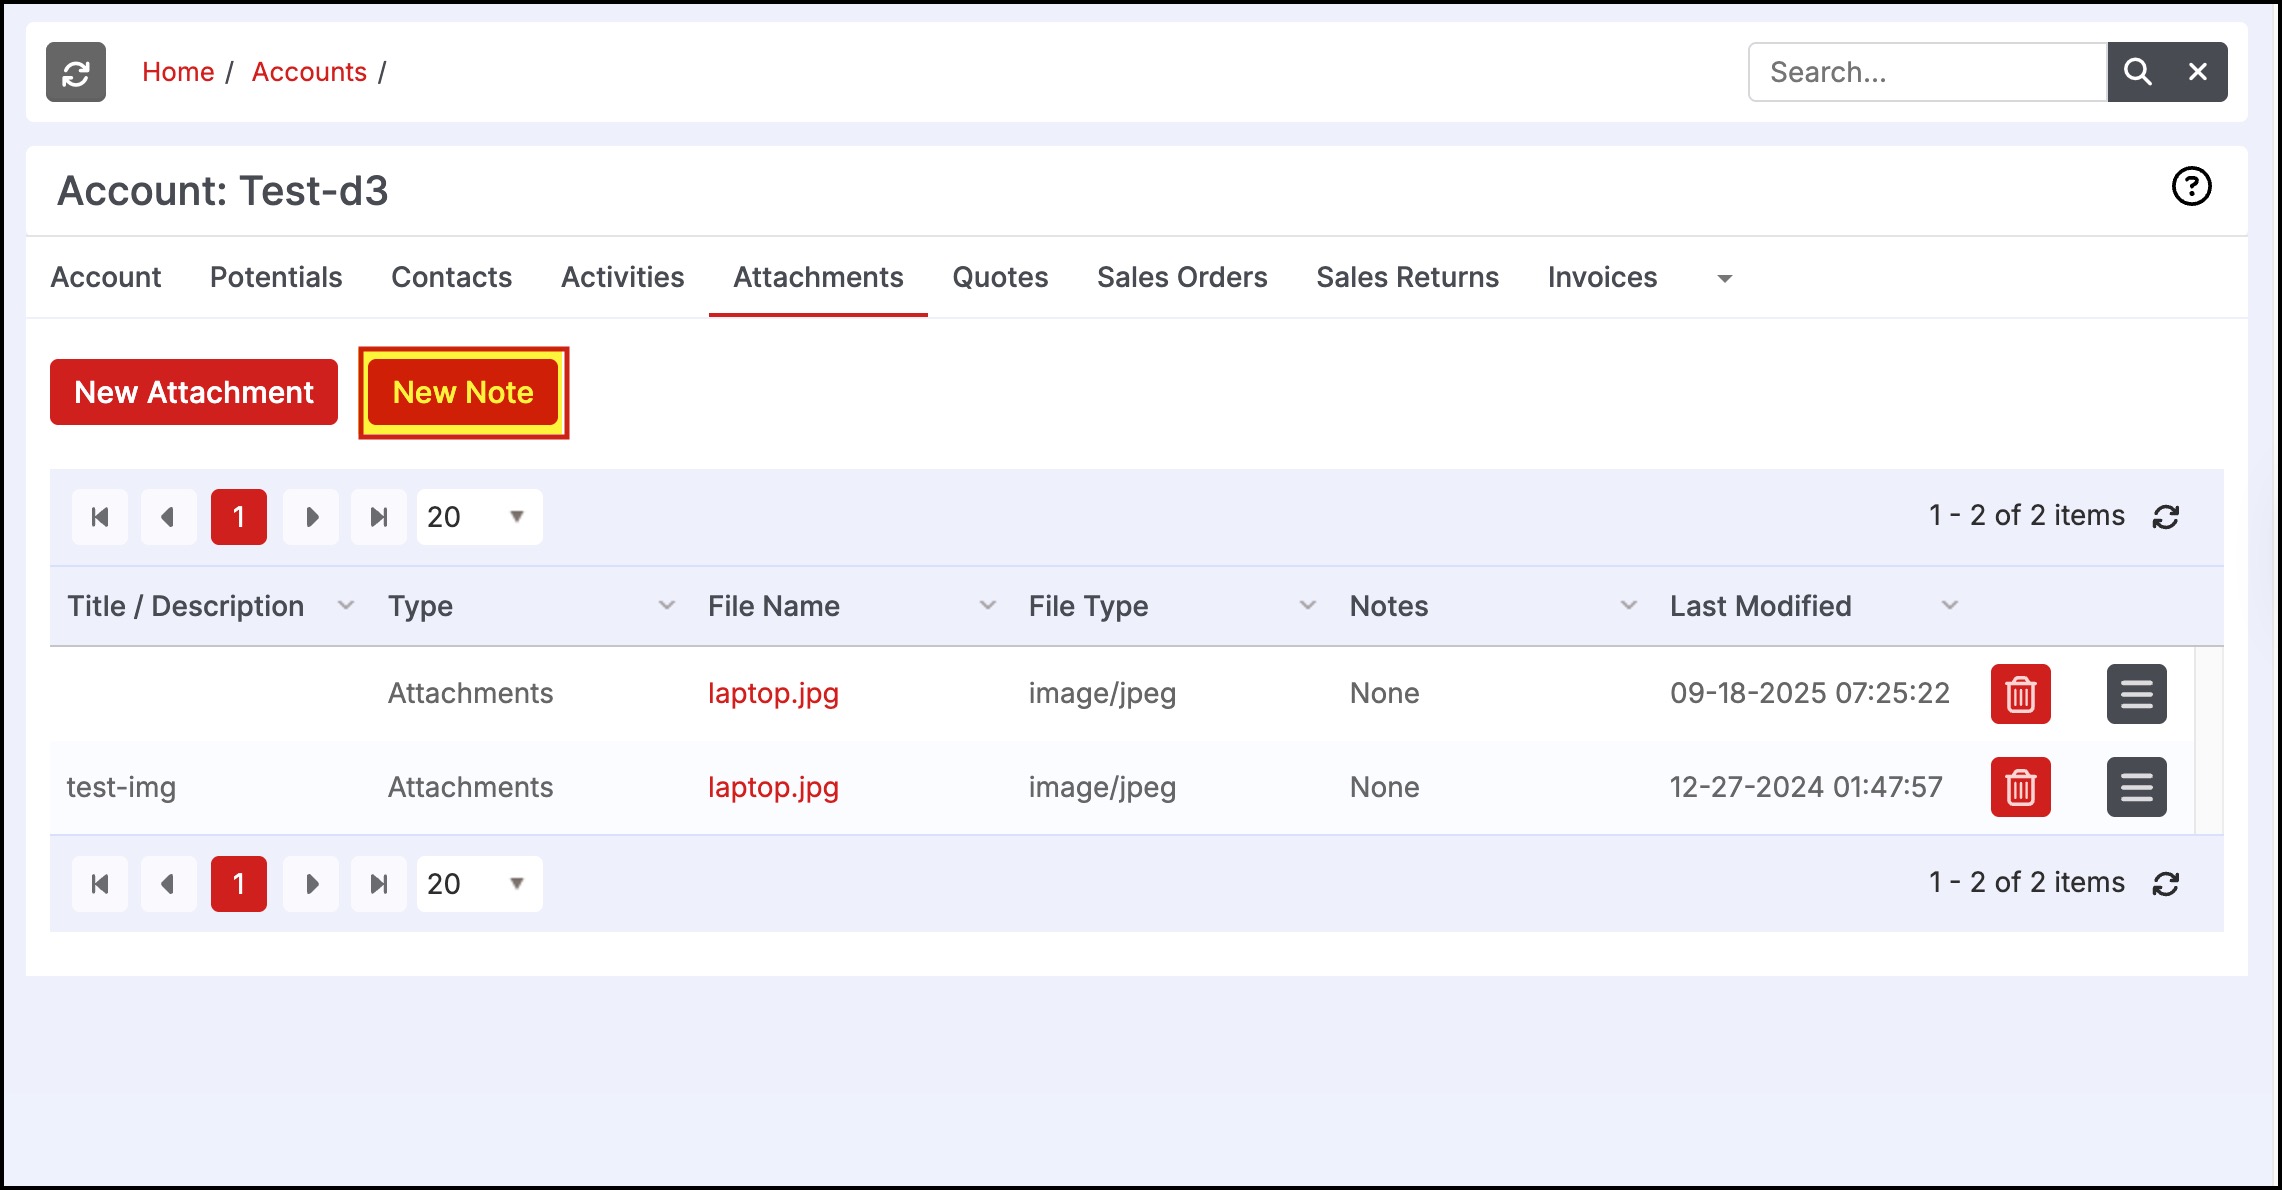
Task: Open top page size dropdown showing 20
Action: coord(479,517)
